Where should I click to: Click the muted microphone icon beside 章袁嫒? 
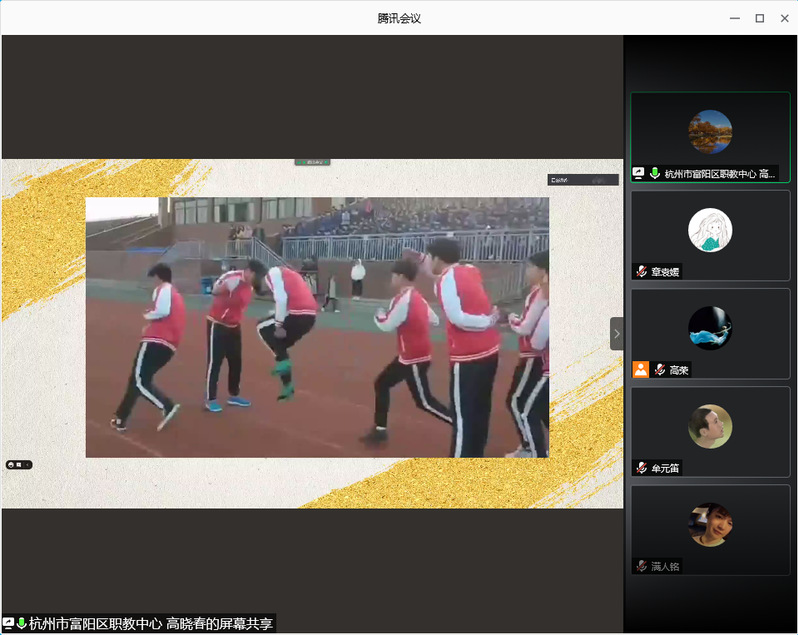tap(641, 272)
